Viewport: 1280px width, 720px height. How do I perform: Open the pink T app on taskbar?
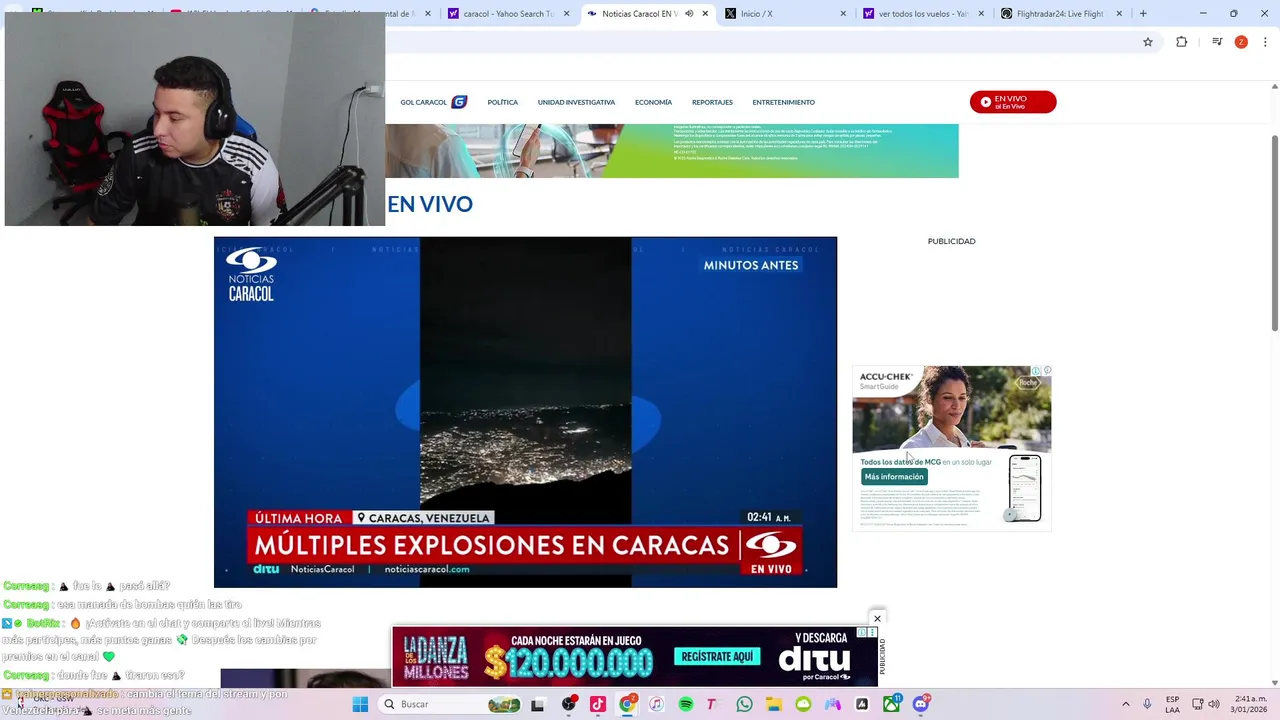[713, 704]
